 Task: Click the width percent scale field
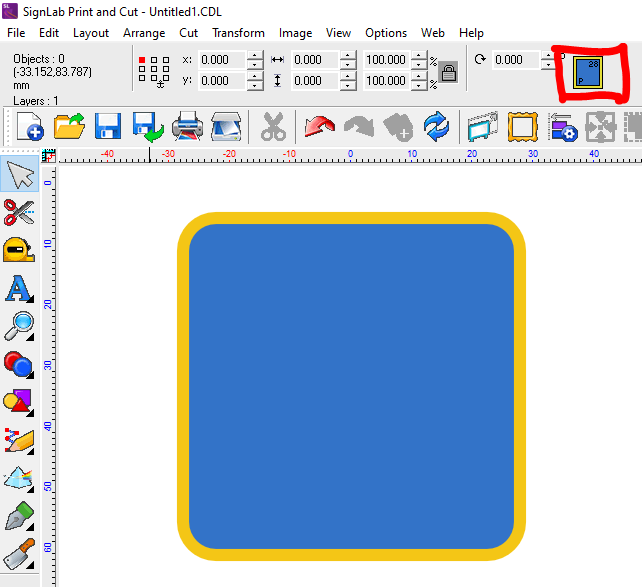(386, 60)
